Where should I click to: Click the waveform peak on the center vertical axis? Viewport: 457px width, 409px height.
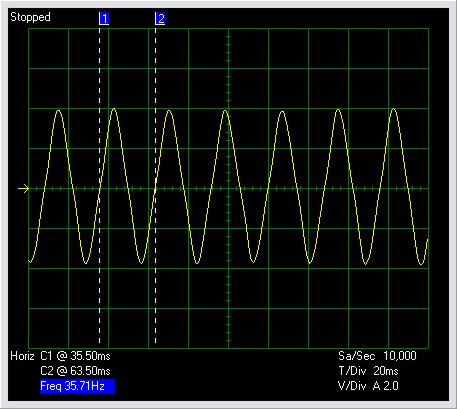click(226, 110)
